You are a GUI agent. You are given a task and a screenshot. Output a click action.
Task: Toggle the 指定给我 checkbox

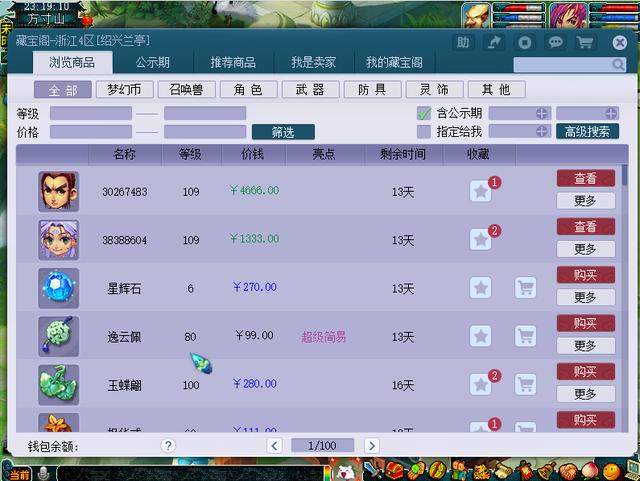[x=424, y=131]
